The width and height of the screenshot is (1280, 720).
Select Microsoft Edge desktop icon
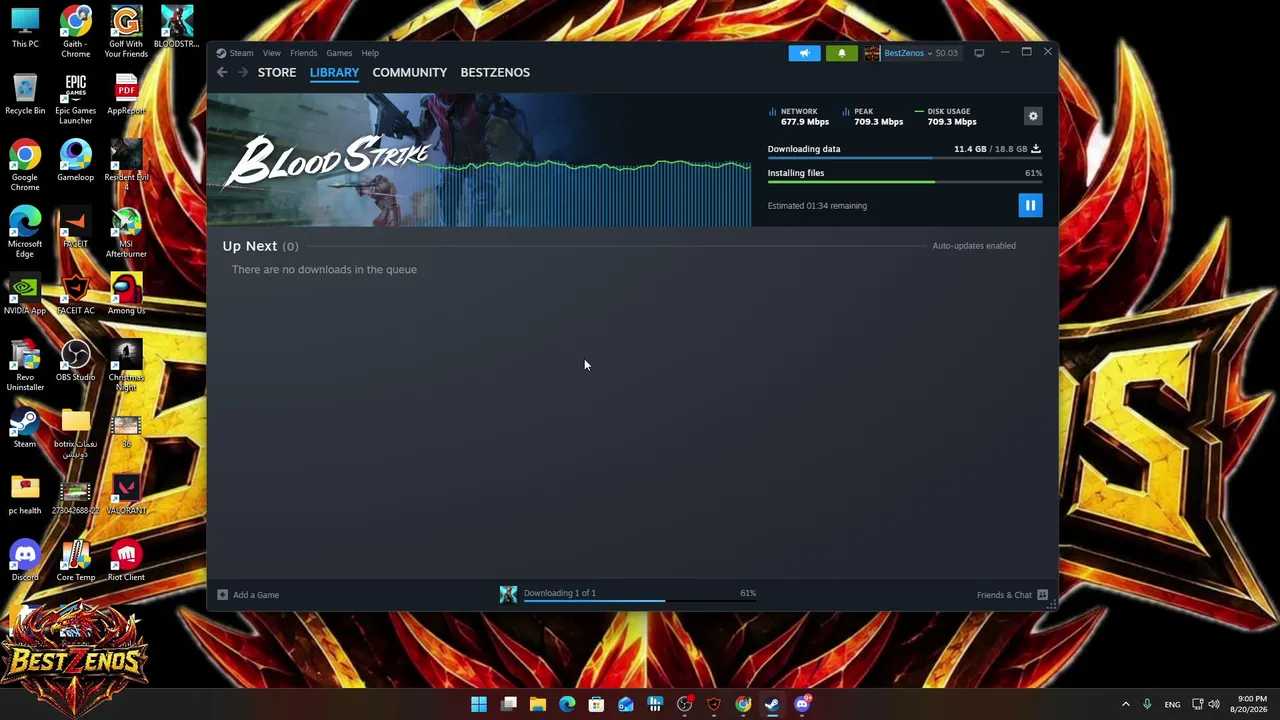[25, 232]
